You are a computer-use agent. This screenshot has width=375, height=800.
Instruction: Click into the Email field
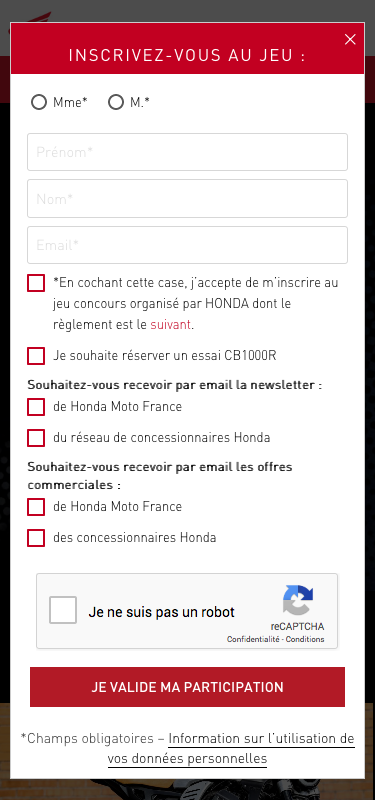187,245
